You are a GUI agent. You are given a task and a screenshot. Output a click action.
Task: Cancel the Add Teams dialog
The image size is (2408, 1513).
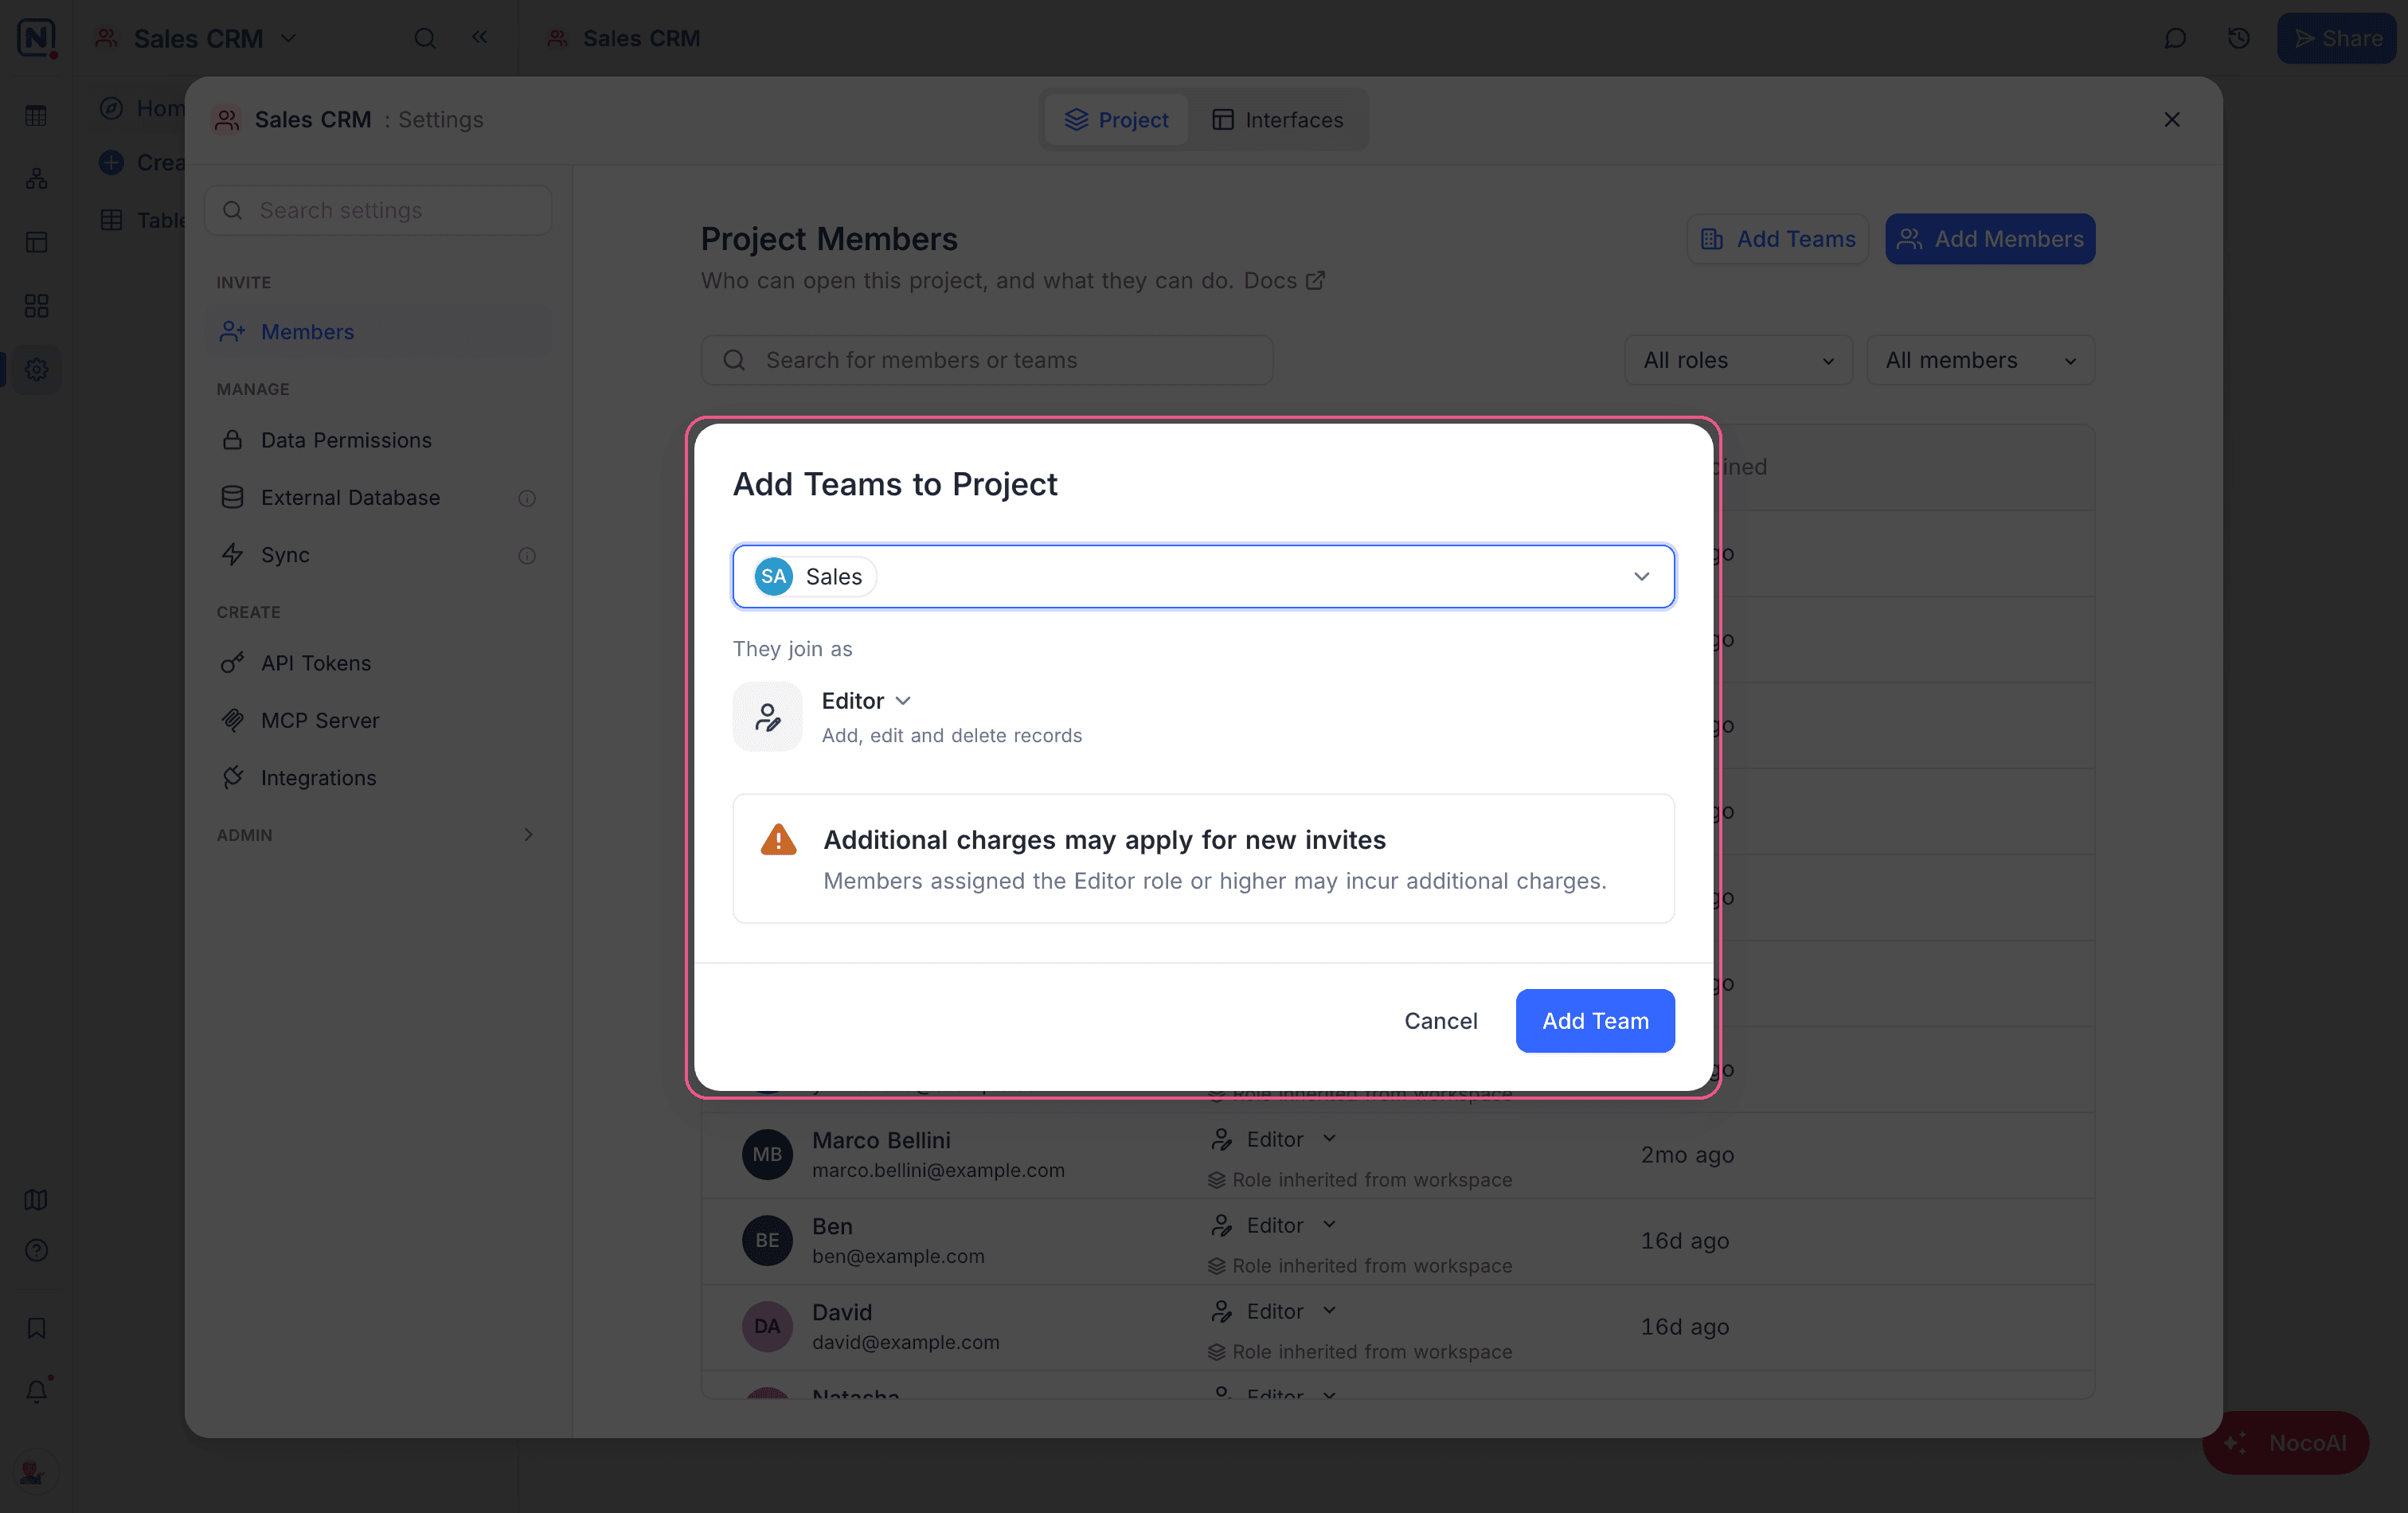click(1440, 1020)
